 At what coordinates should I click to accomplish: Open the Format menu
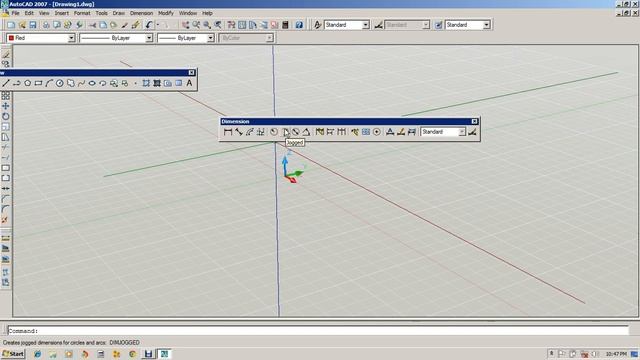[x=82, y=13]
